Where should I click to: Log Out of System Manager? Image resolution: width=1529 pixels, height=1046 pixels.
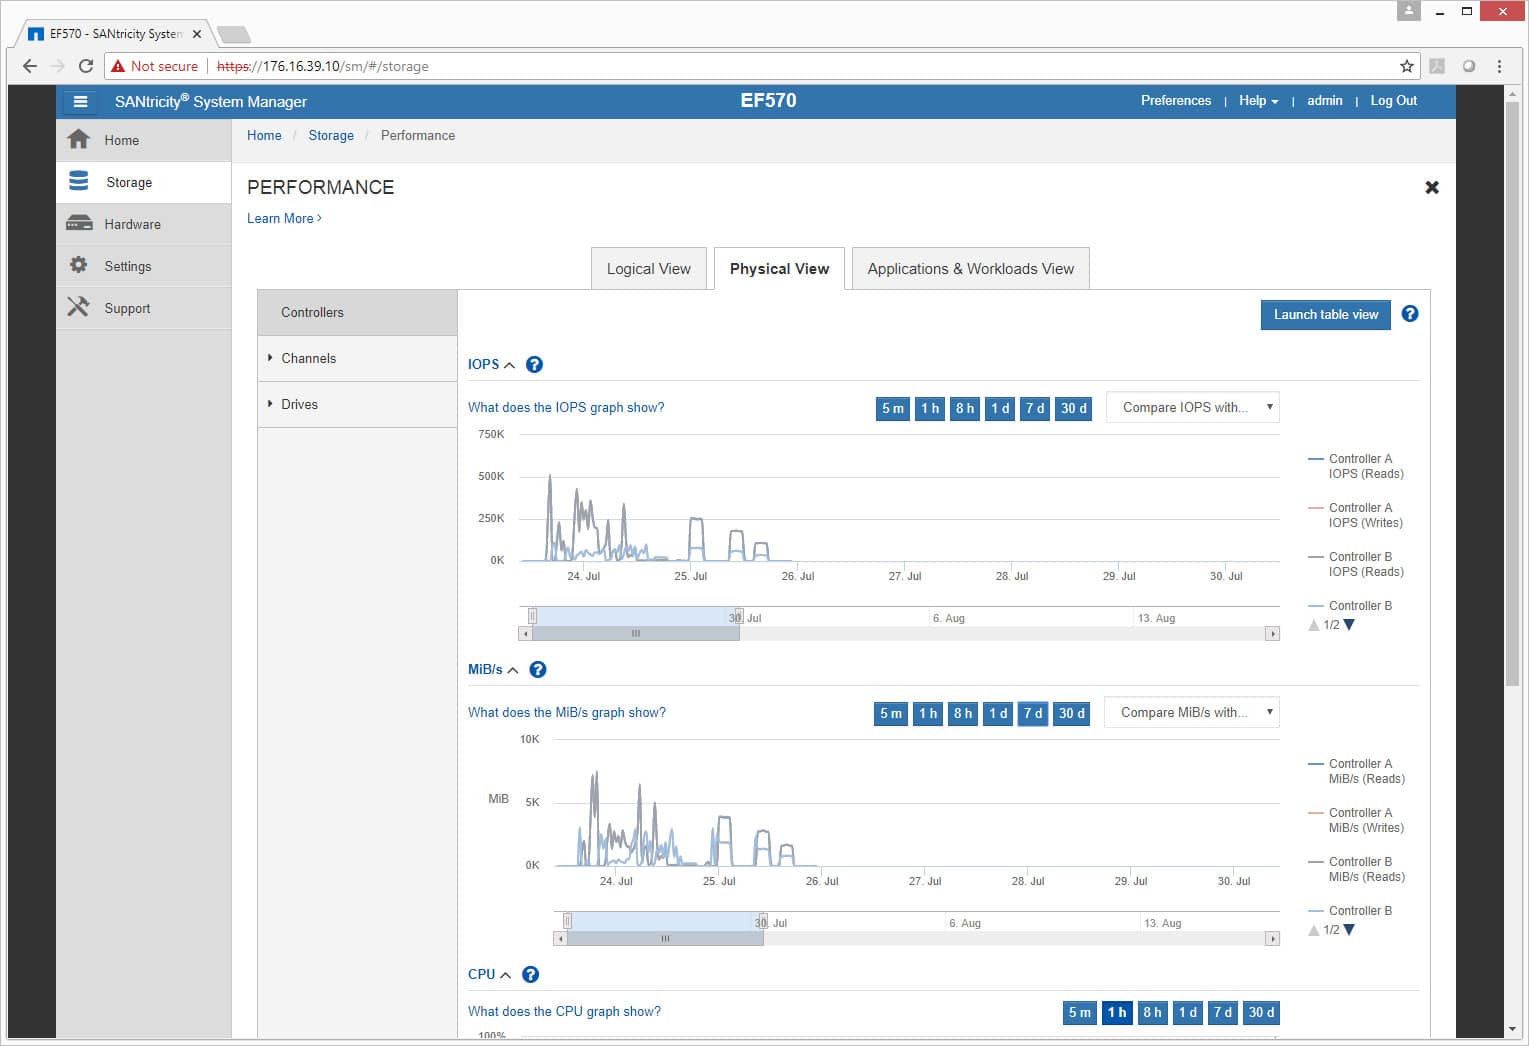click(x=1393, y=101)
